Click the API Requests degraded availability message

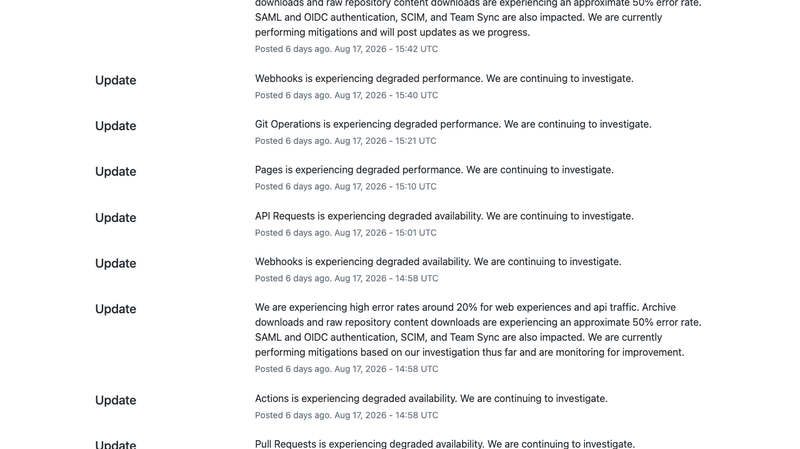(444, 216)
